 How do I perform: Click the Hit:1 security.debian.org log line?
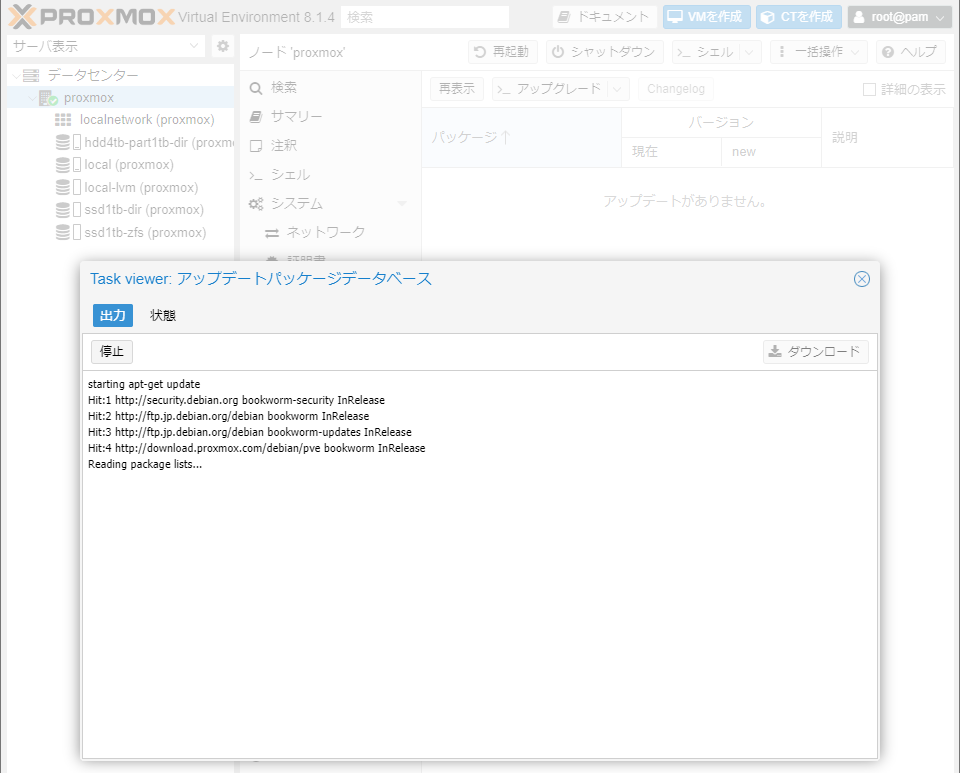click(236, 400)
